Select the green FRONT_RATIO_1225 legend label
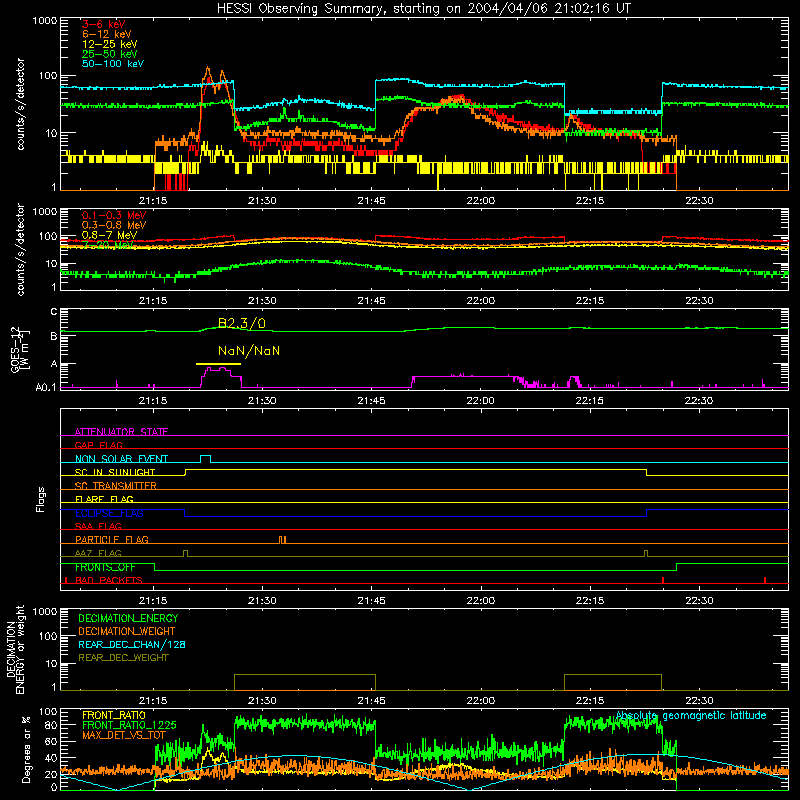Viewport: 800px width, 800px height. pyautogui.click(x=129, y=725)
